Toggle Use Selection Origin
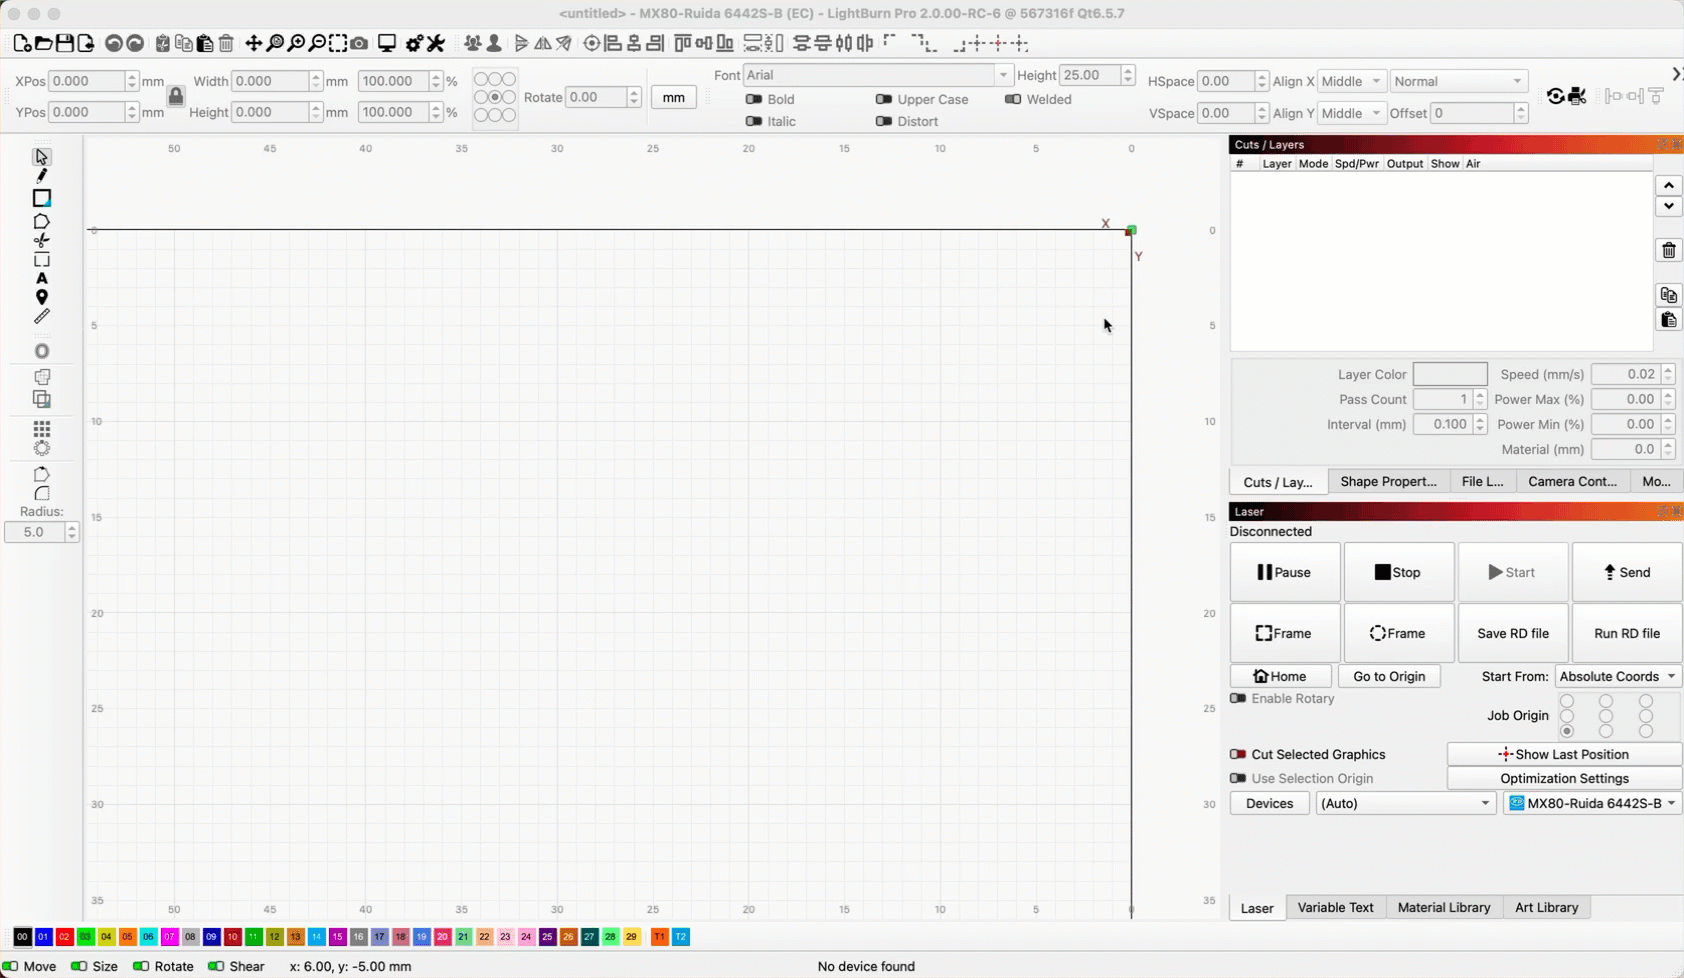 [x=1238, y=778]
